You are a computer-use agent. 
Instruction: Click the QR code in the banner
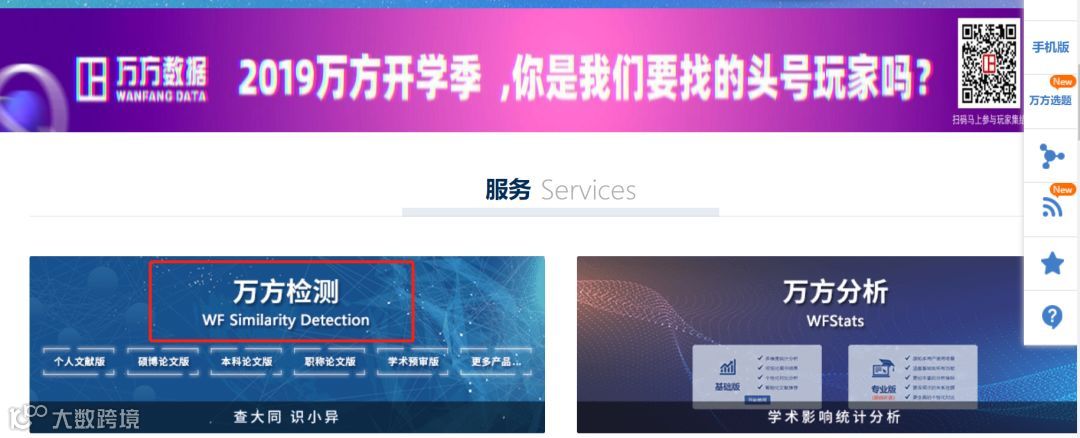pyautogui.click(x=989, y=65)
